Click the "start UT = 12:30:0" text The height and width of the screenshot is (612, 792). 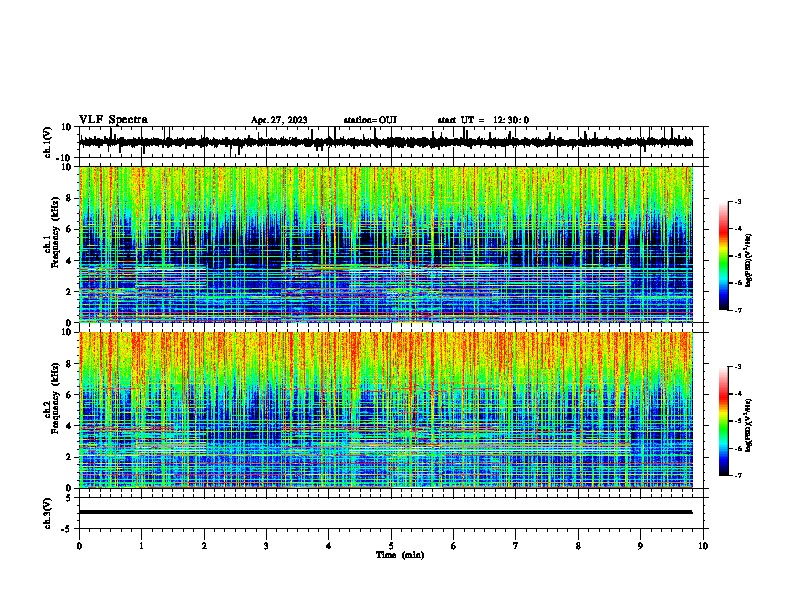click(x=483, y=120)
